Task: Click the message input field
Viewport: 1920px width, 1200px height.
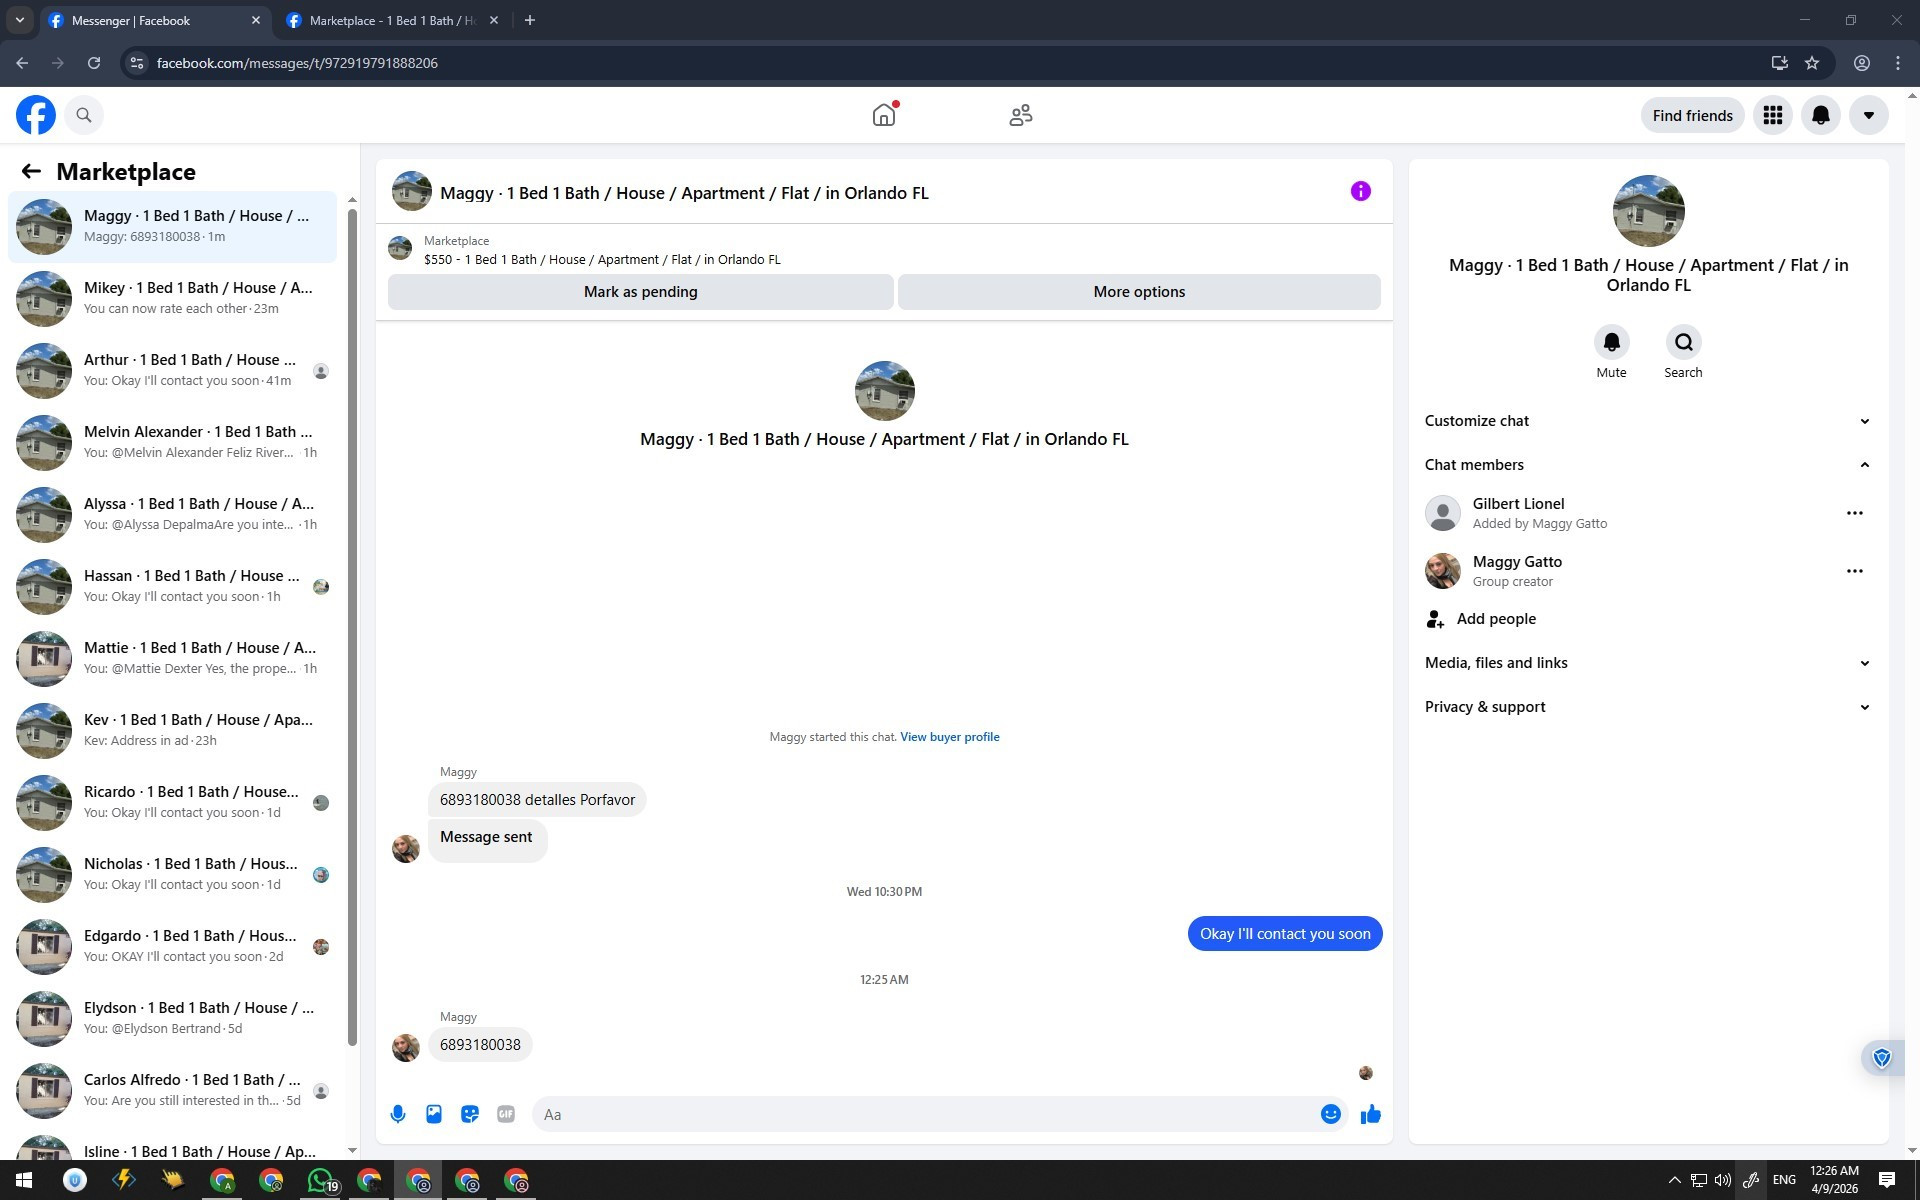Action: (925, 1114)
